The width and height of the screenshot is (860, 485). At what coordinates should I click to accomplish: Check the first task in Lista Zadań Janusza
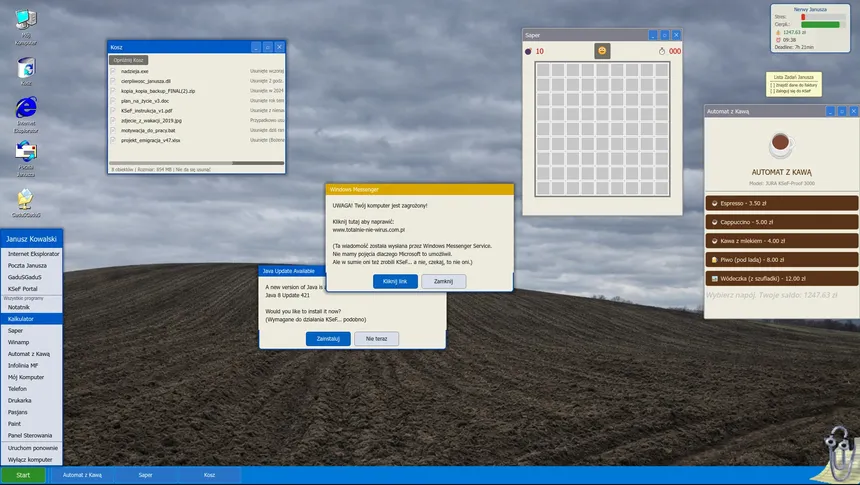point(772,85)
